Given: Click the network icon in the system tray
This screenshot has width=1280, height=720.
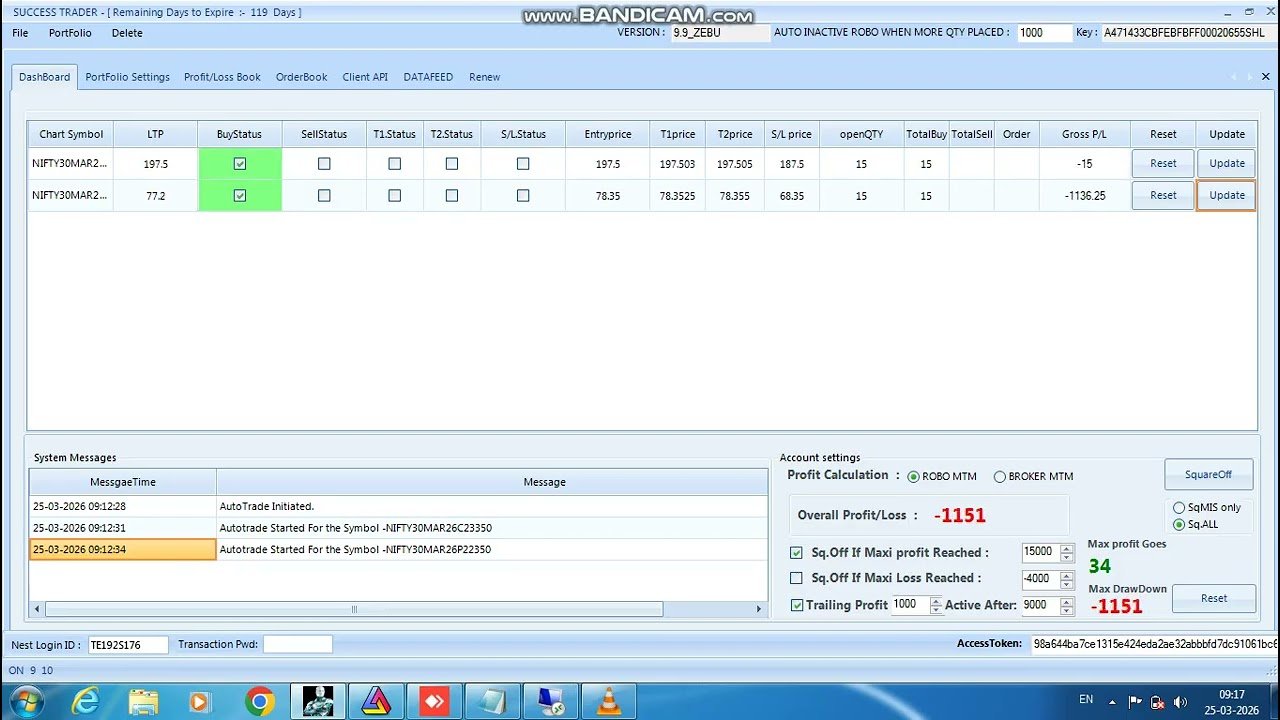Looking at the screenshot, I should click(x=1156, y=700).
